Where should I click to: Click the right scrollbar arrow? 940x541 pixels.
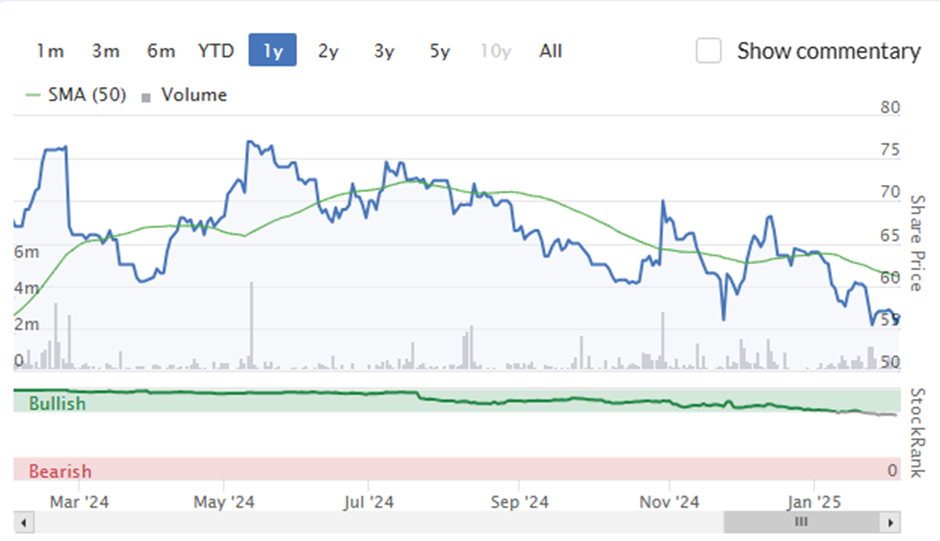click(890, 522)
